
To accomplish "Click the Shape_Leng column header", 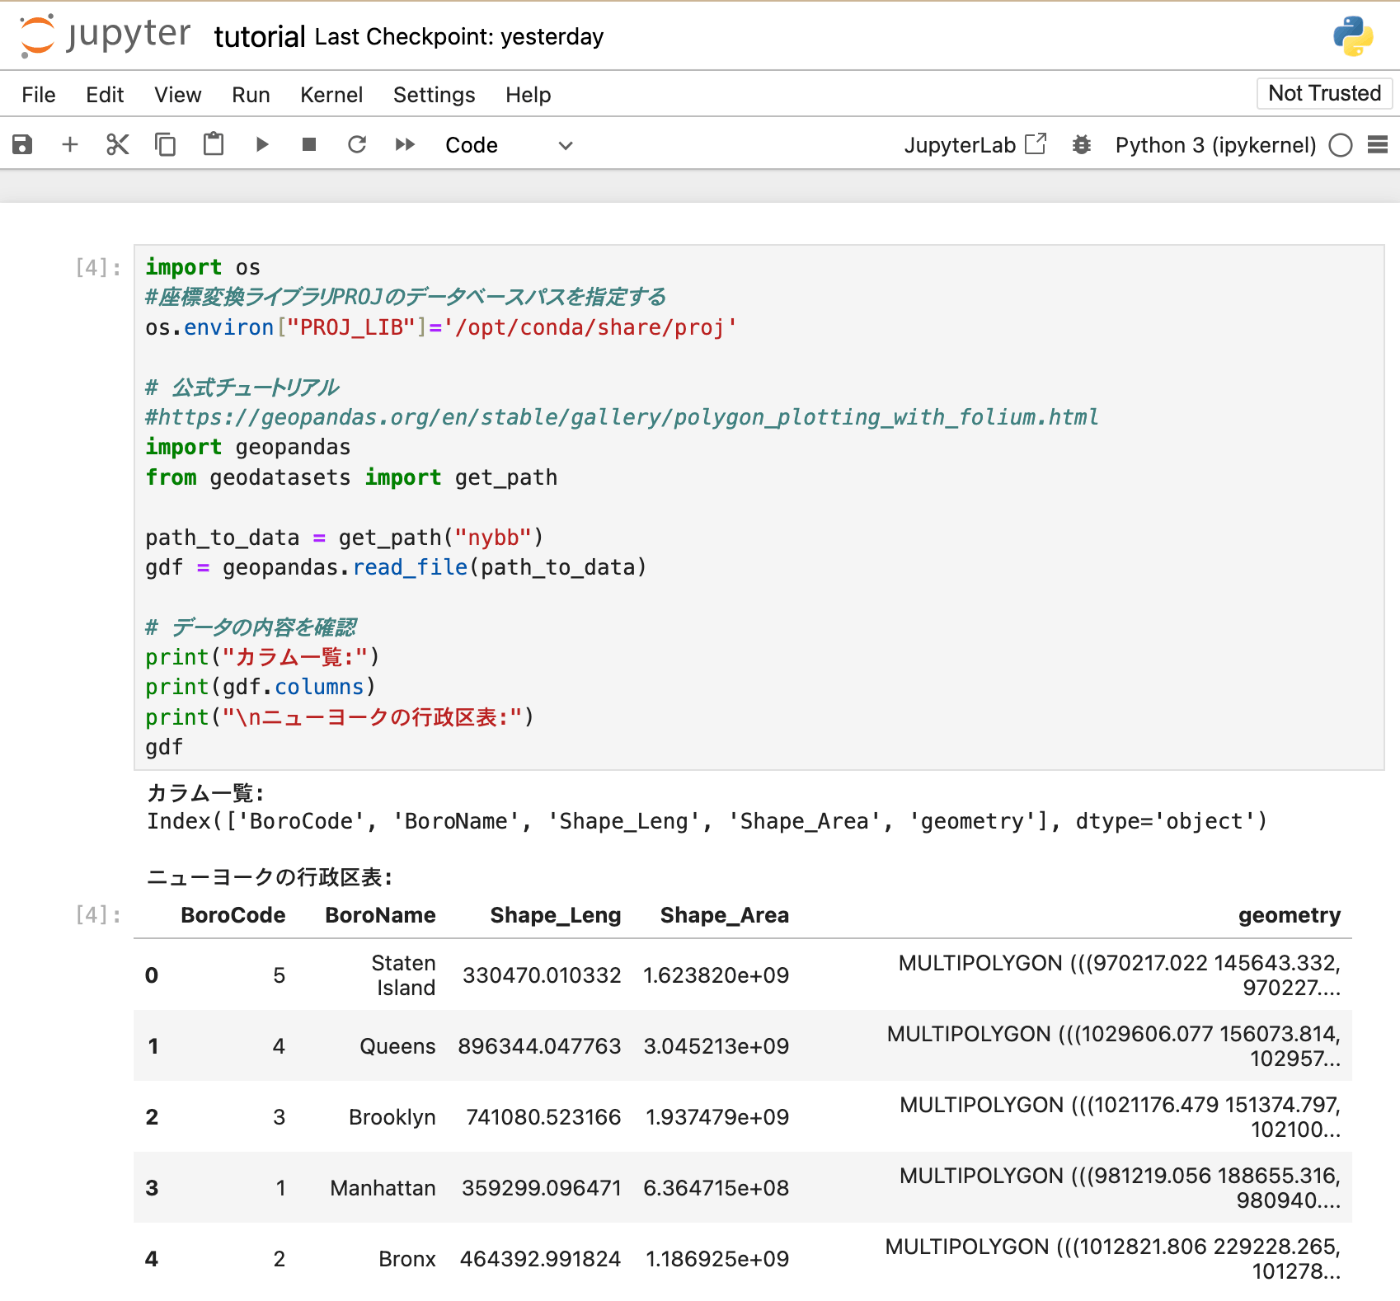I will pyautogui.click(x=555, y=915).
